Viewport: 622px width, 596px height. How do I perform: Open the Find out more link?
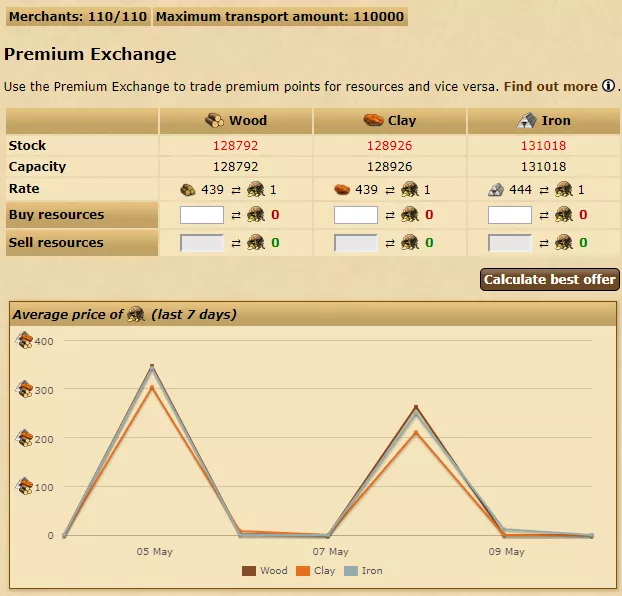click(x=550, y=87)
